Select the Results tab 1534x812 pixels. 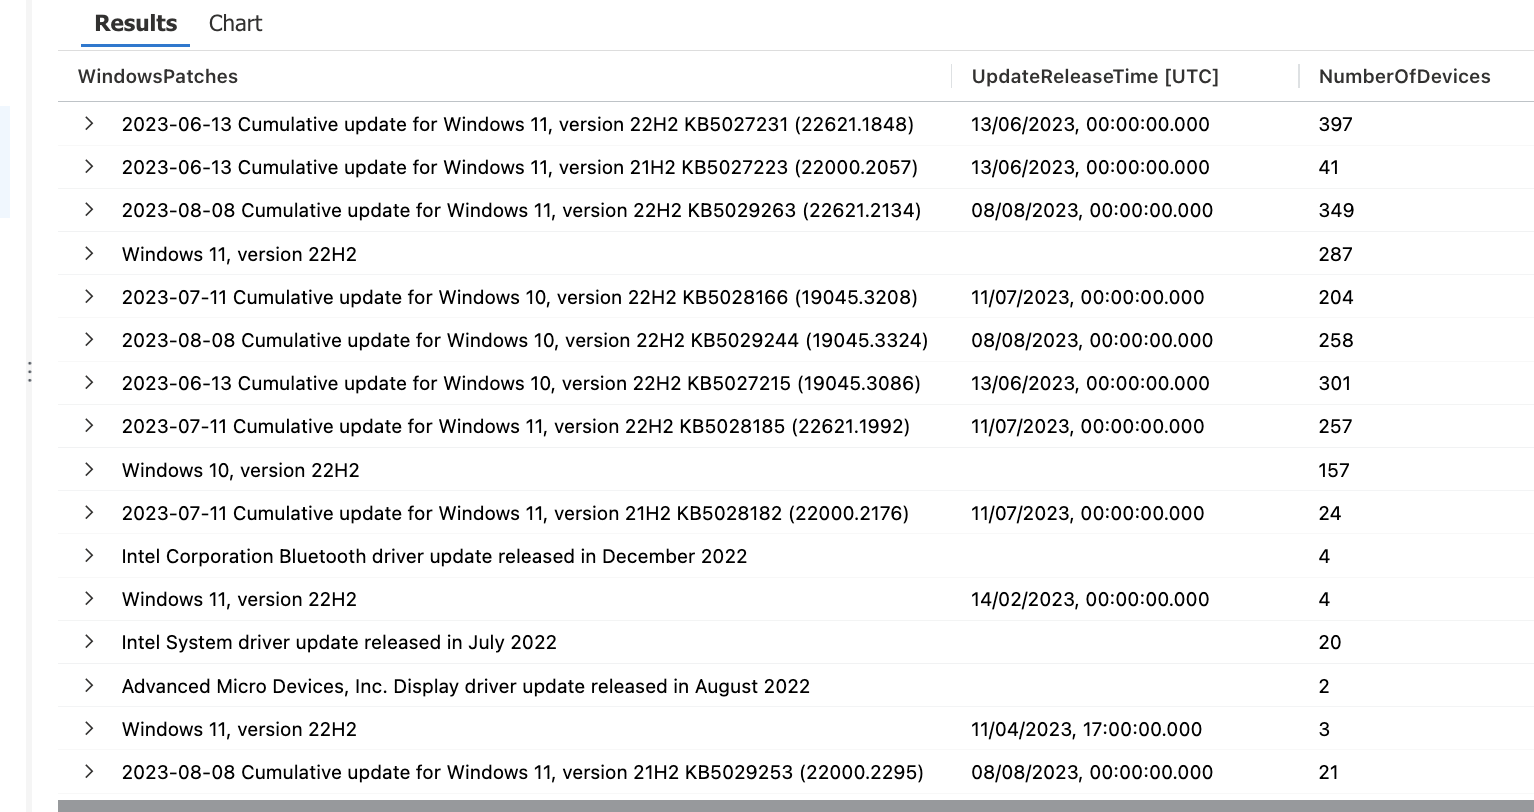click(134, 23)
